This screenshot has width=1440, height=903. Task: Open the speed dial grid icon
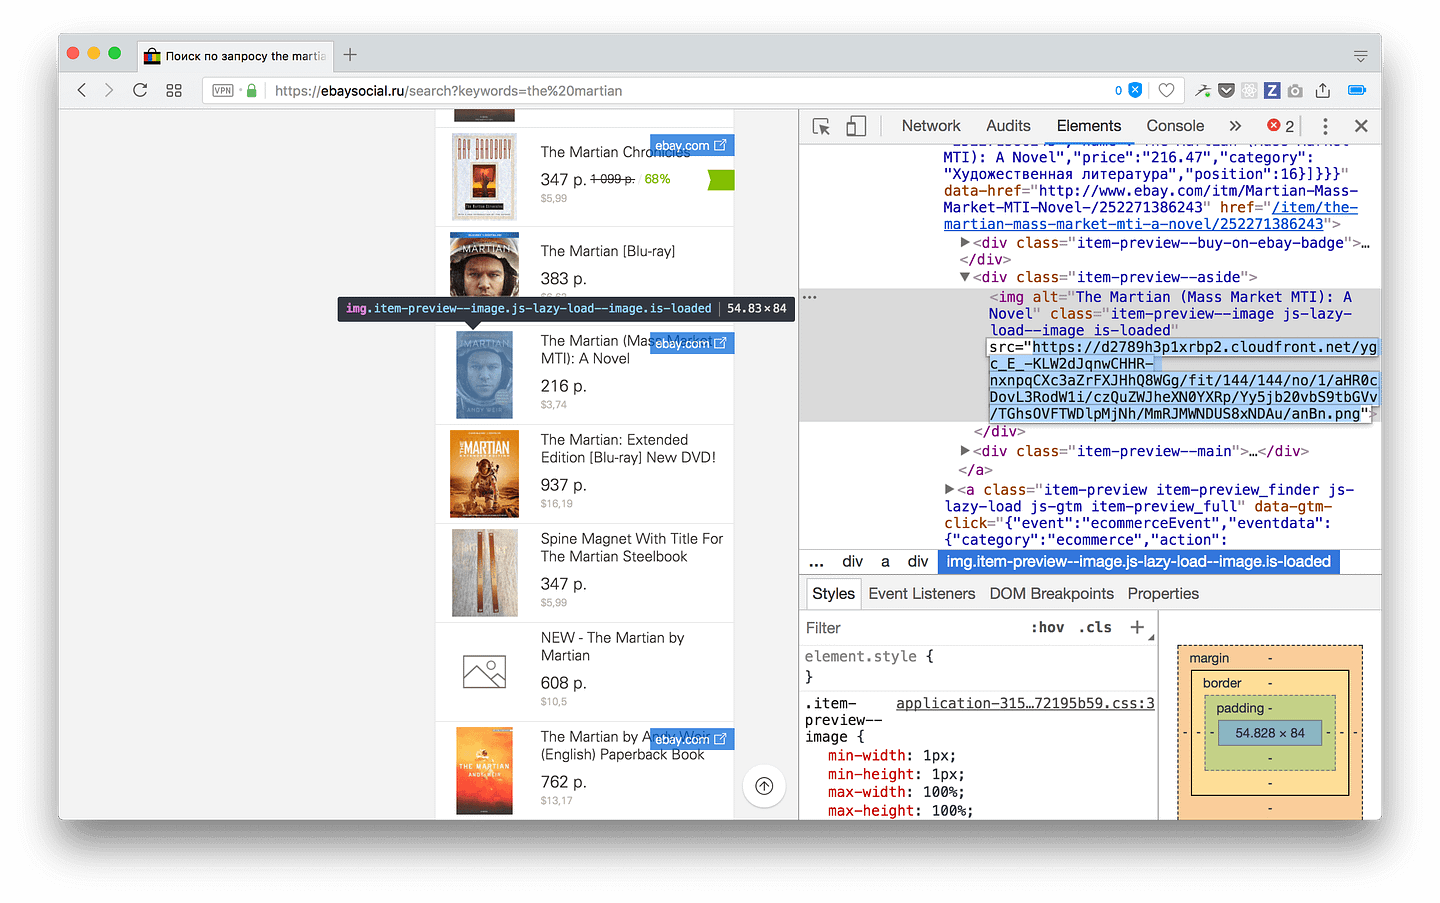(174, 90)
